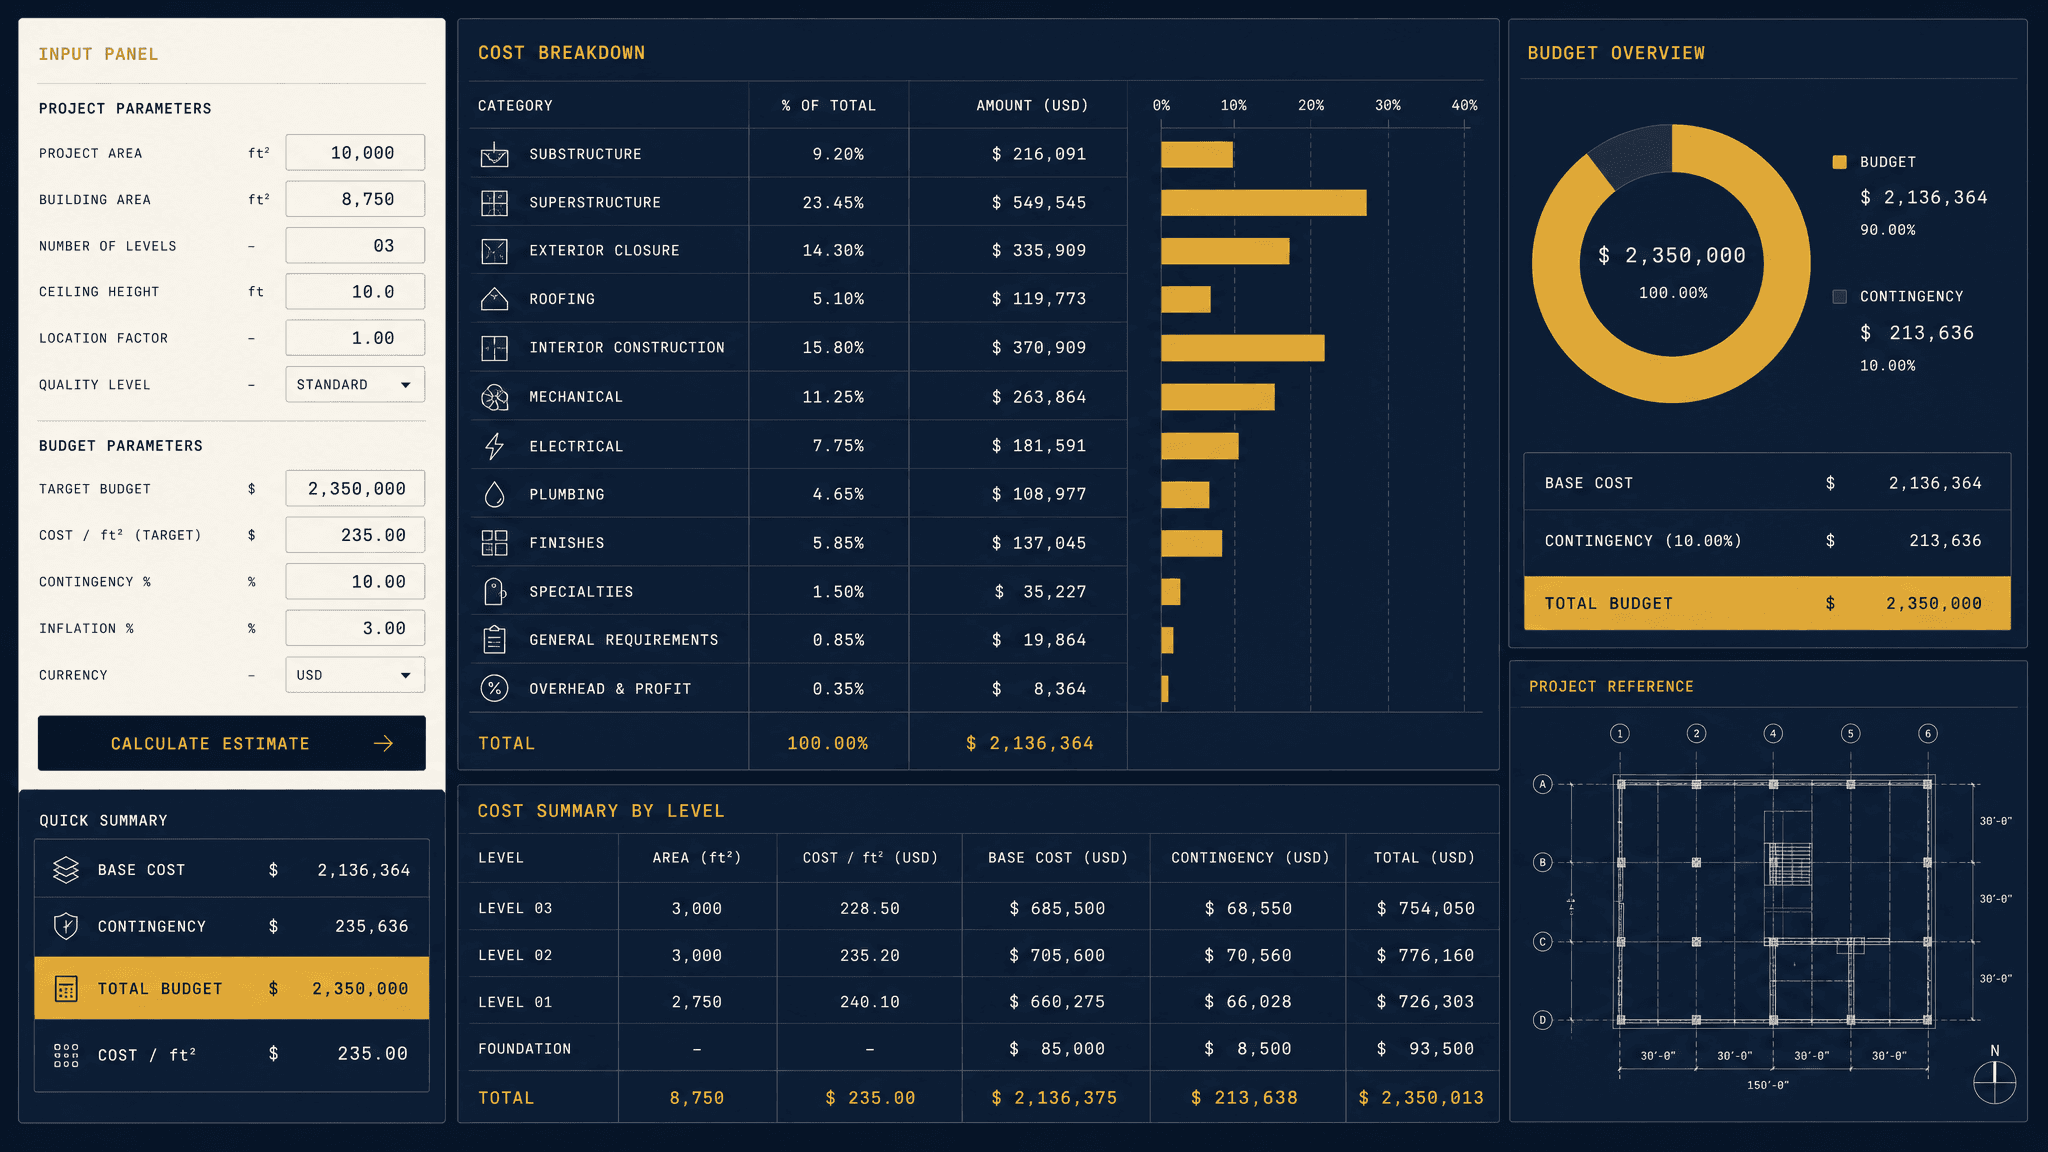Click the Plumbing water drop icon

tap(494, 494)
